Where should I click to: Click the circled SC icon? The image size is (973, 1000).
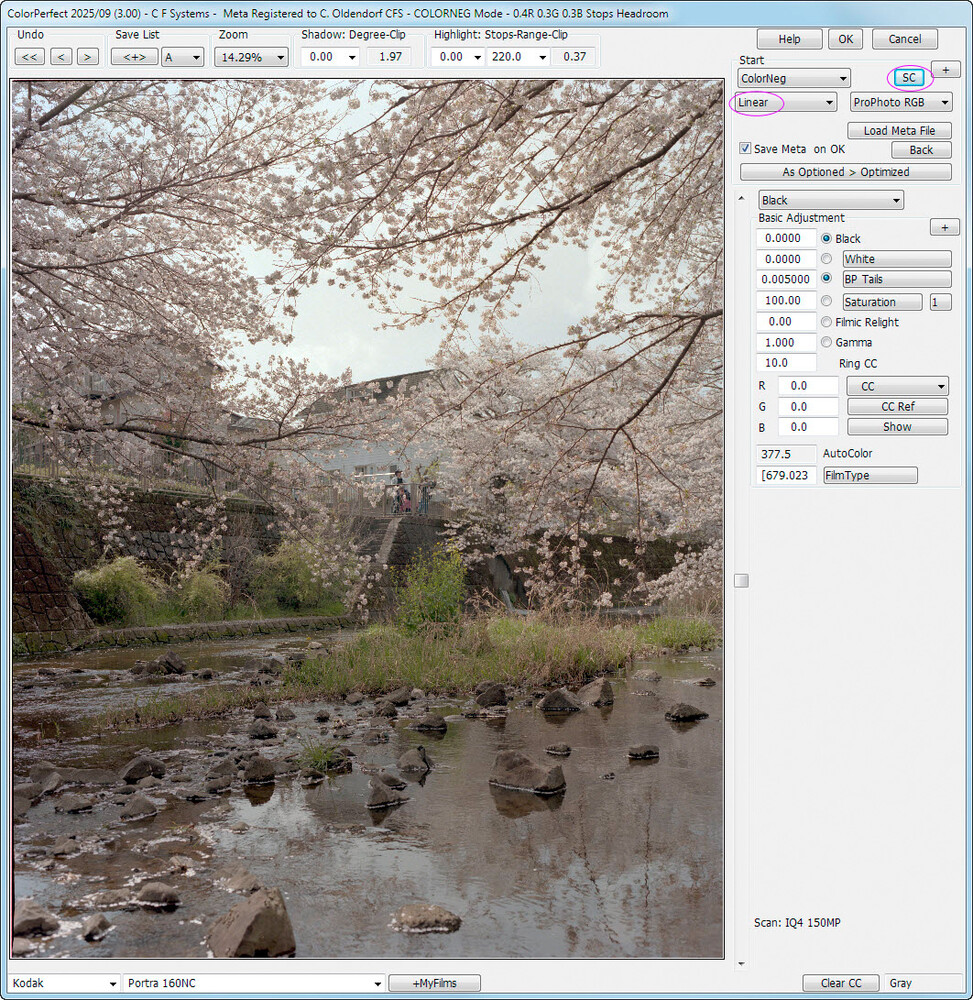coord(907,77)
